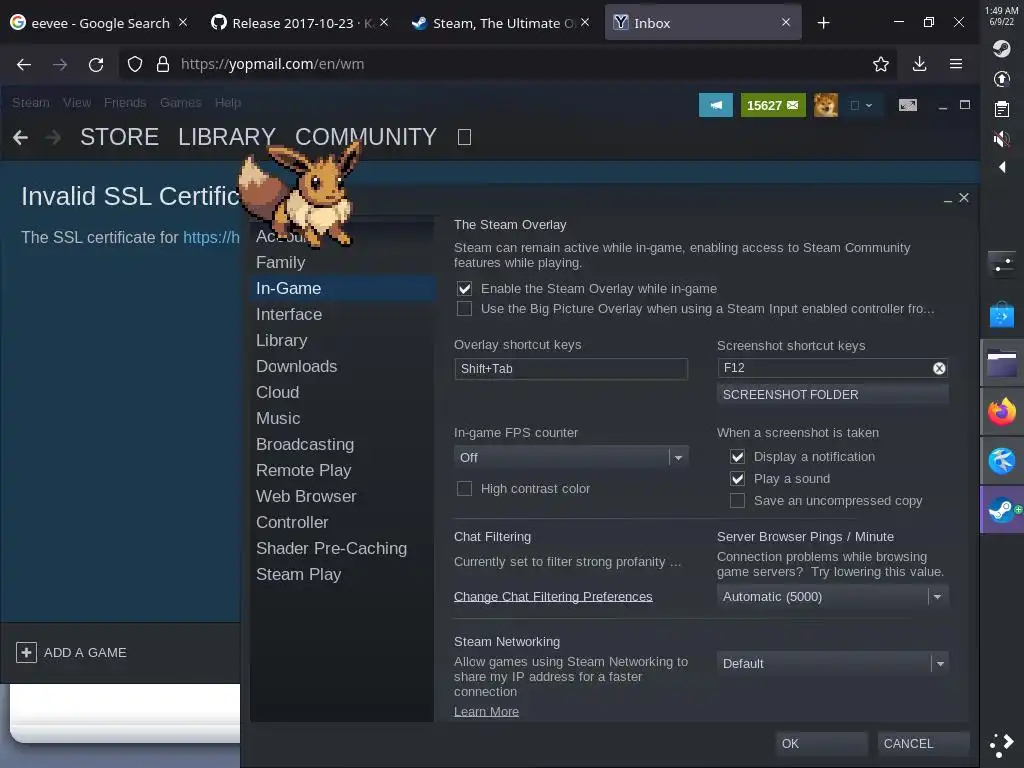Select Family settings category

(x=342, y=263)
